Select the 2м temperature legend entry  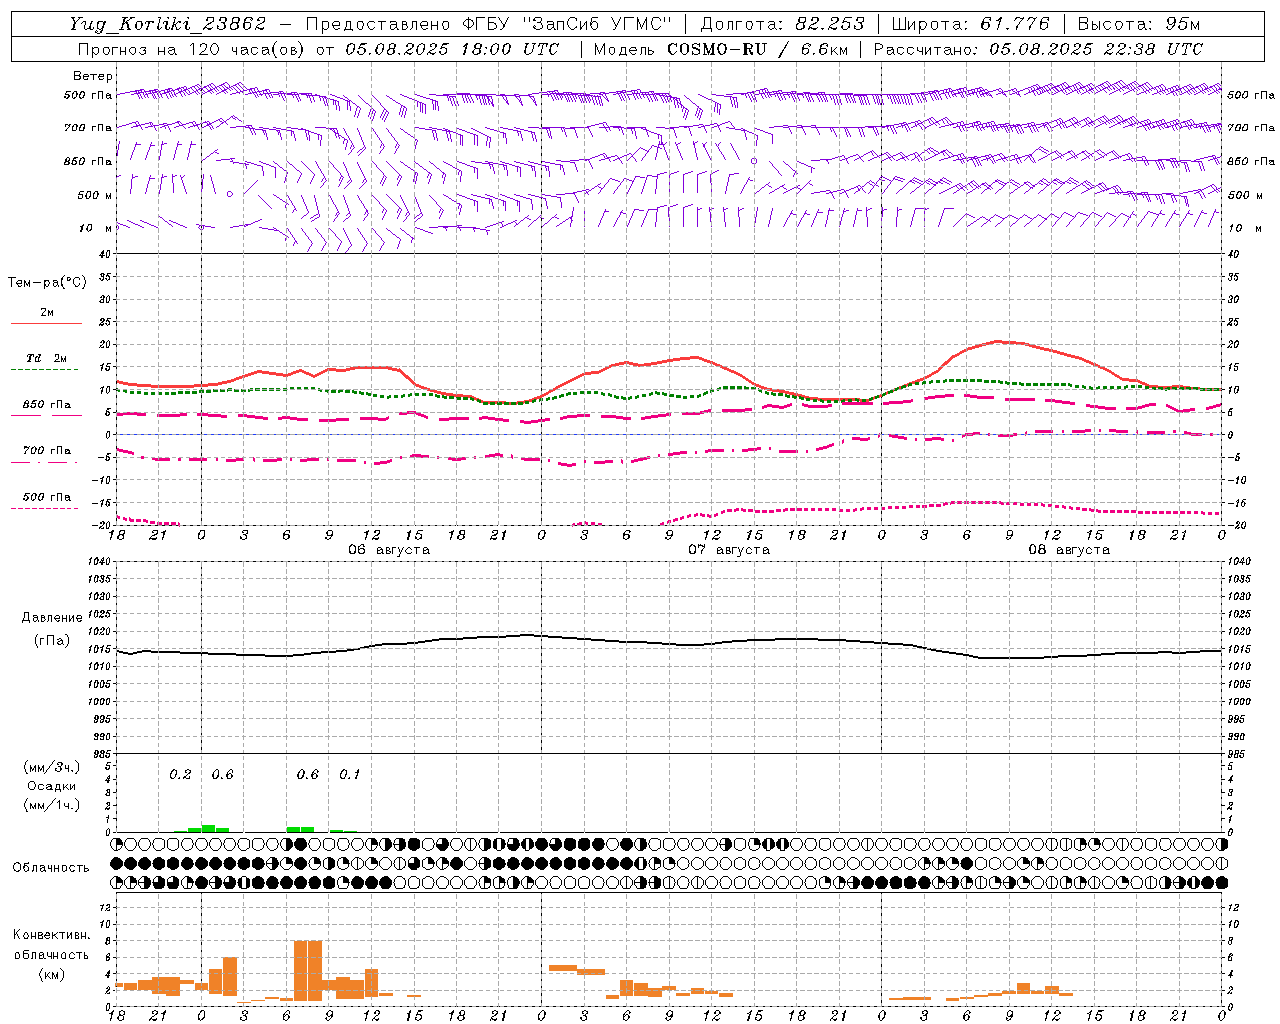click(47, 313)
